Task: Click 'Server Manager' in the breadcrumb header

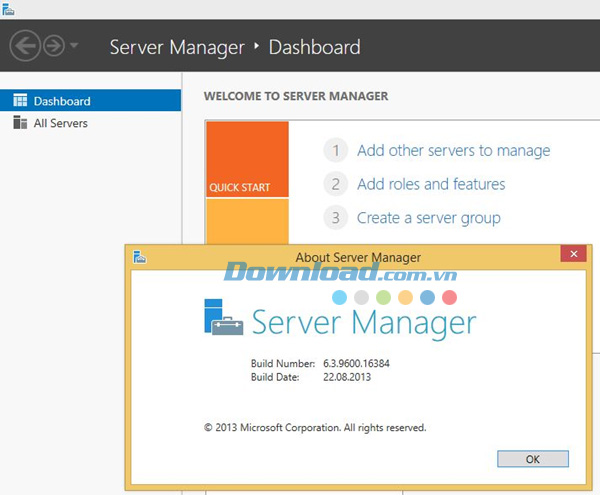Action: click(177, 47)
